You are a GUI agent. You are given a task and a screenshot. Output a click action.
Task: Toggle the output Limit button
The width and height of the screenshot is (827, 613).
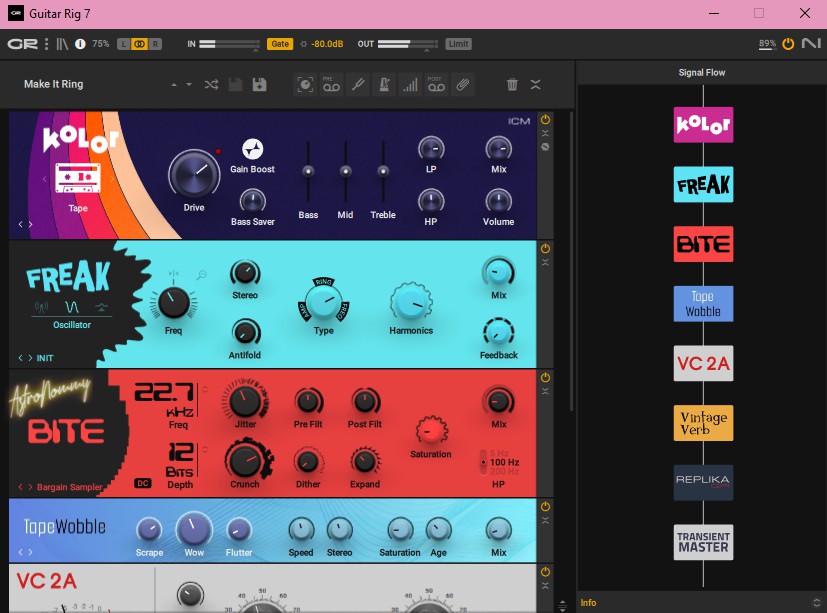pyautogui.click(x=458, y=44)
